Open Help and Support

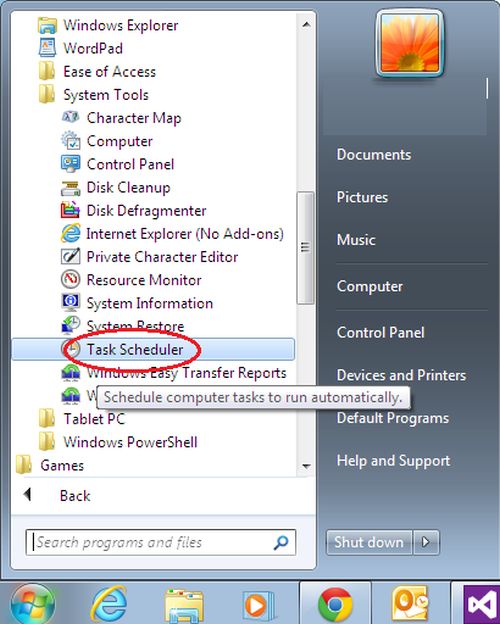point(393,460)
